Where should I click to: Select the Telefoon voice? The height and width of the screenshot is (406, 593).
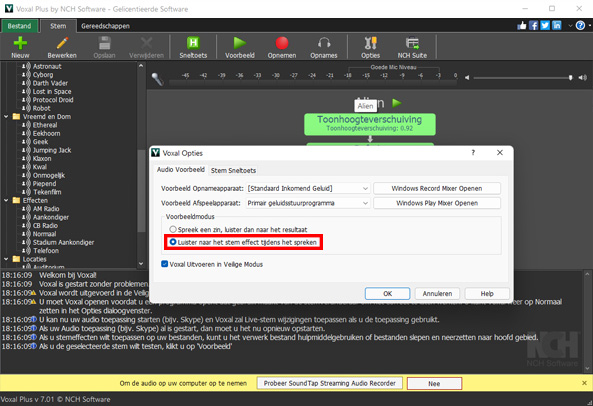tap(46, 250)
